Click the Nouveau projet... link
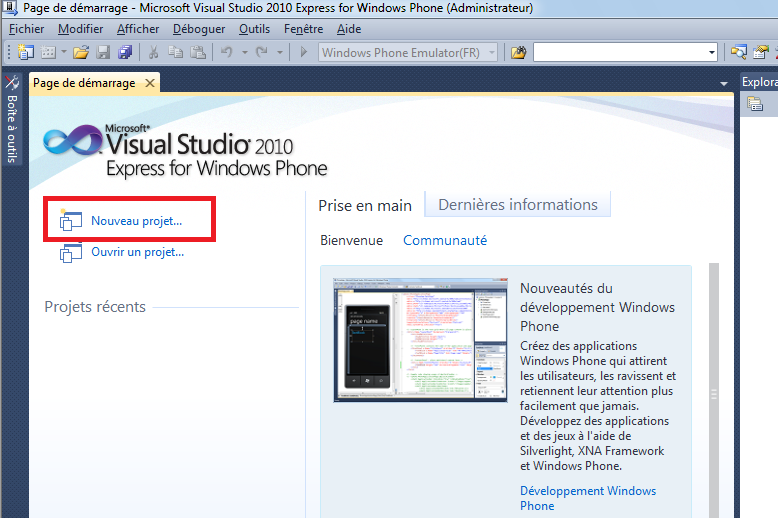The width and height of the screenshot is (778, 518). pos(136,221)
